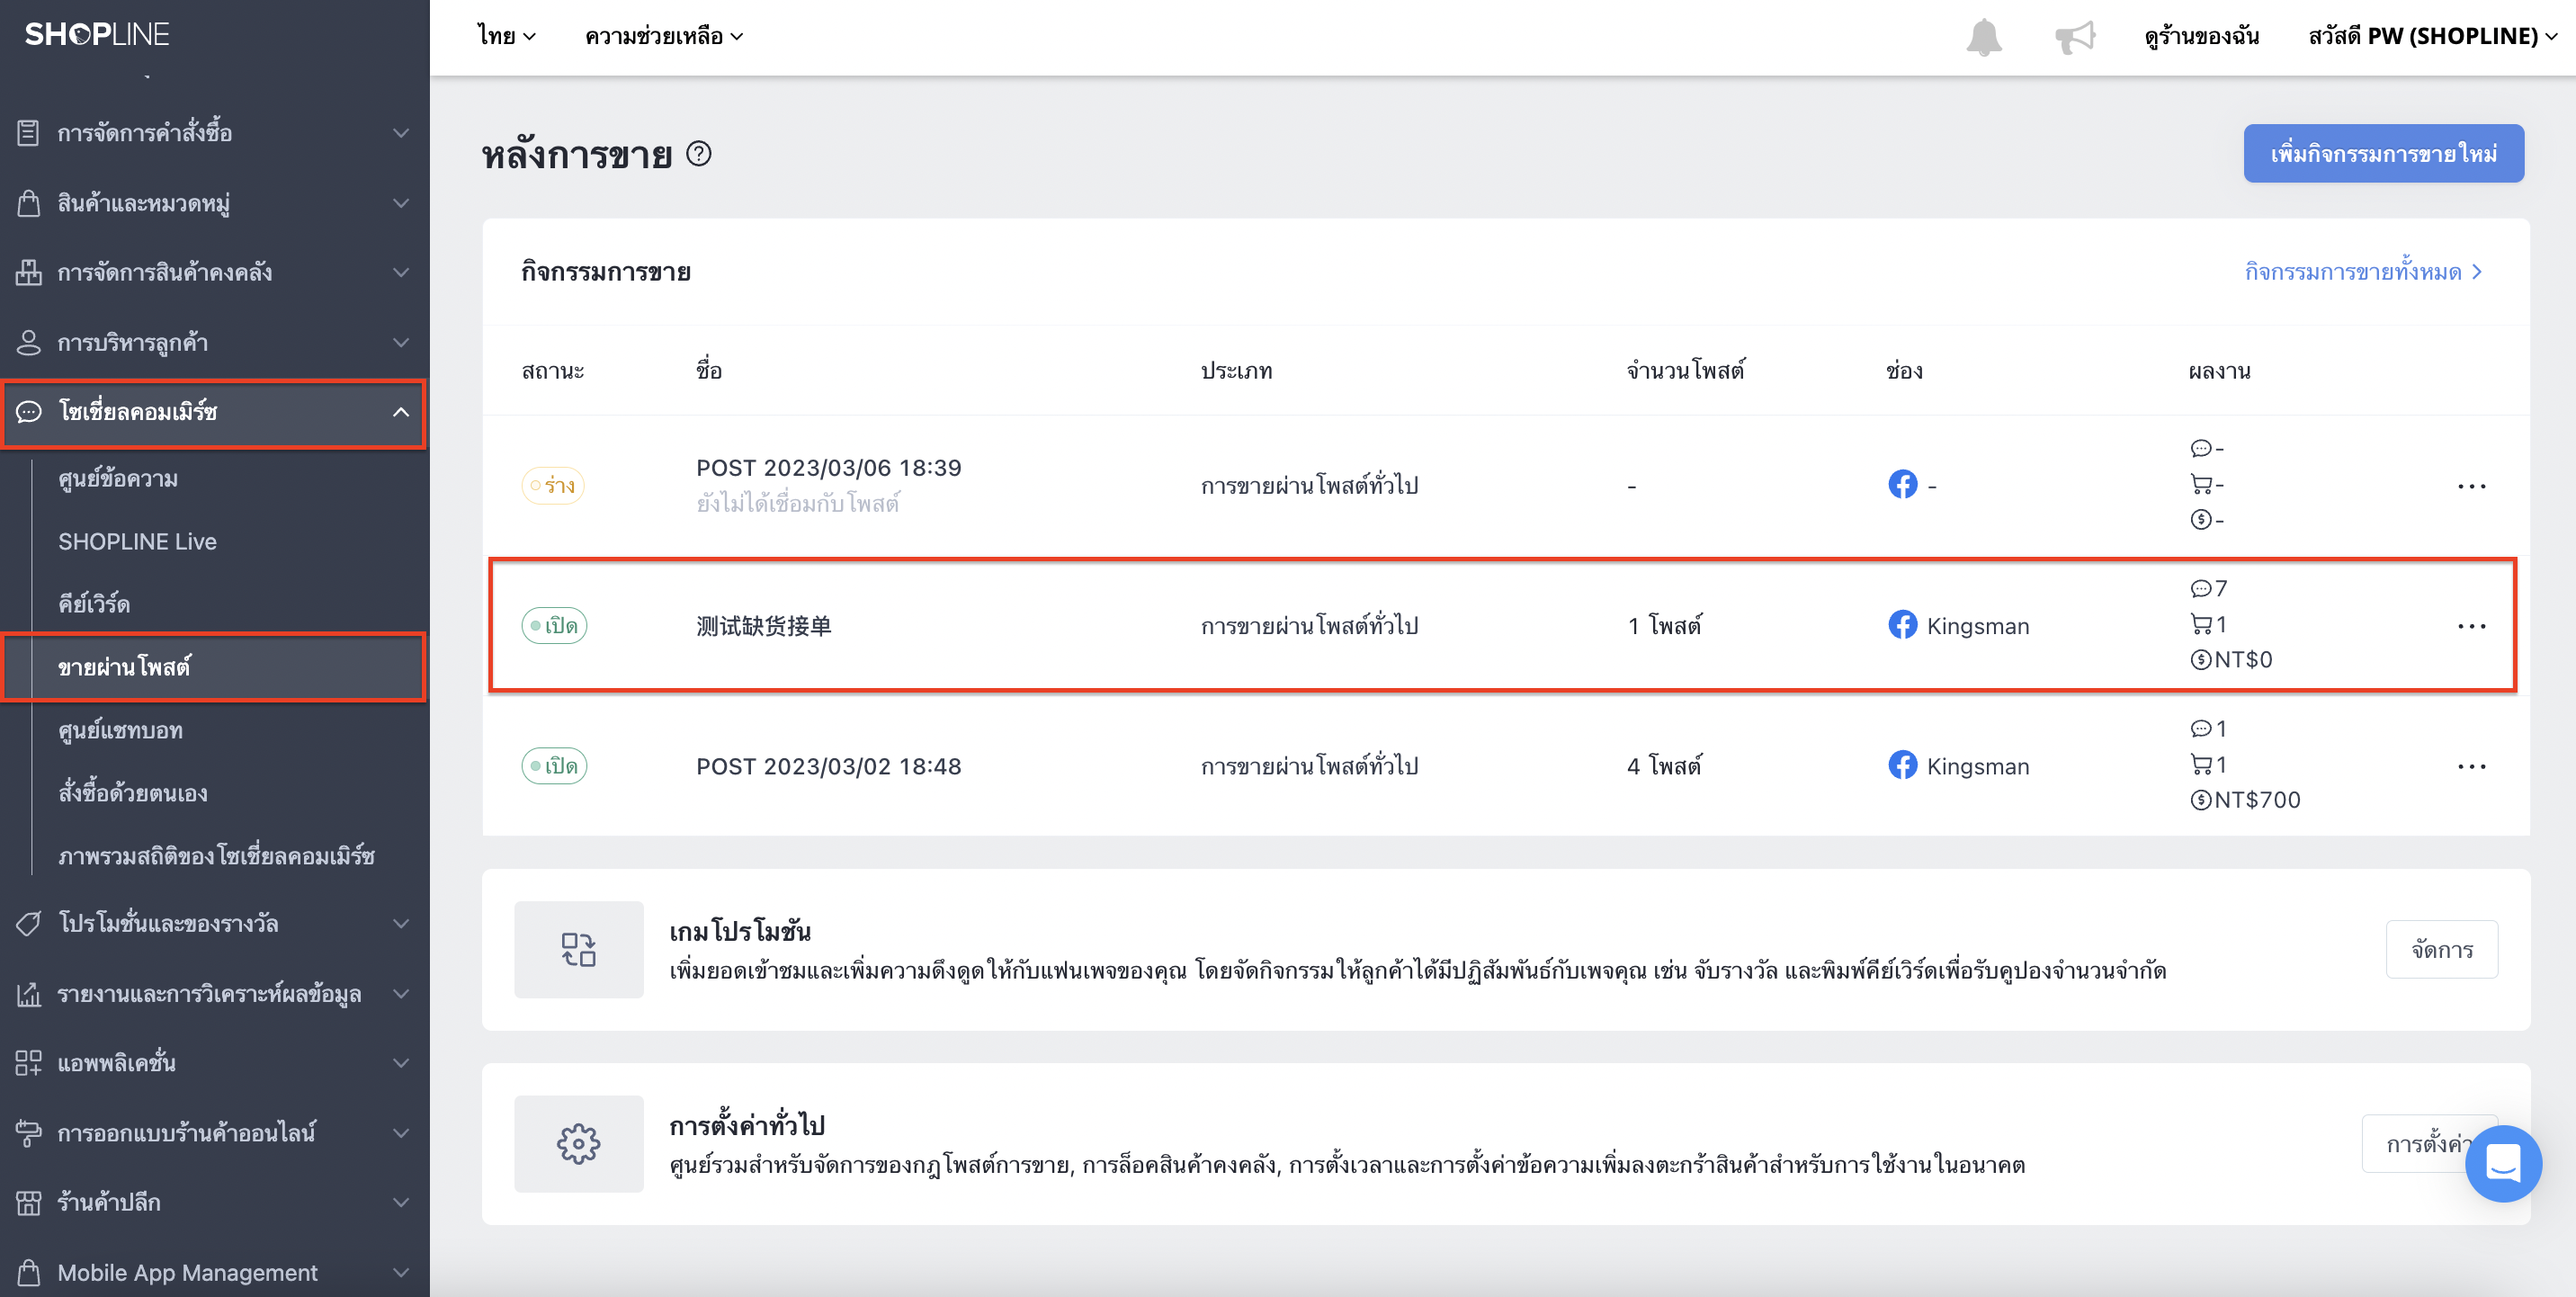Open ศูนย์แชทบอท submenu item
This screenshot has width=2576, height=1297.
(120, 730)
